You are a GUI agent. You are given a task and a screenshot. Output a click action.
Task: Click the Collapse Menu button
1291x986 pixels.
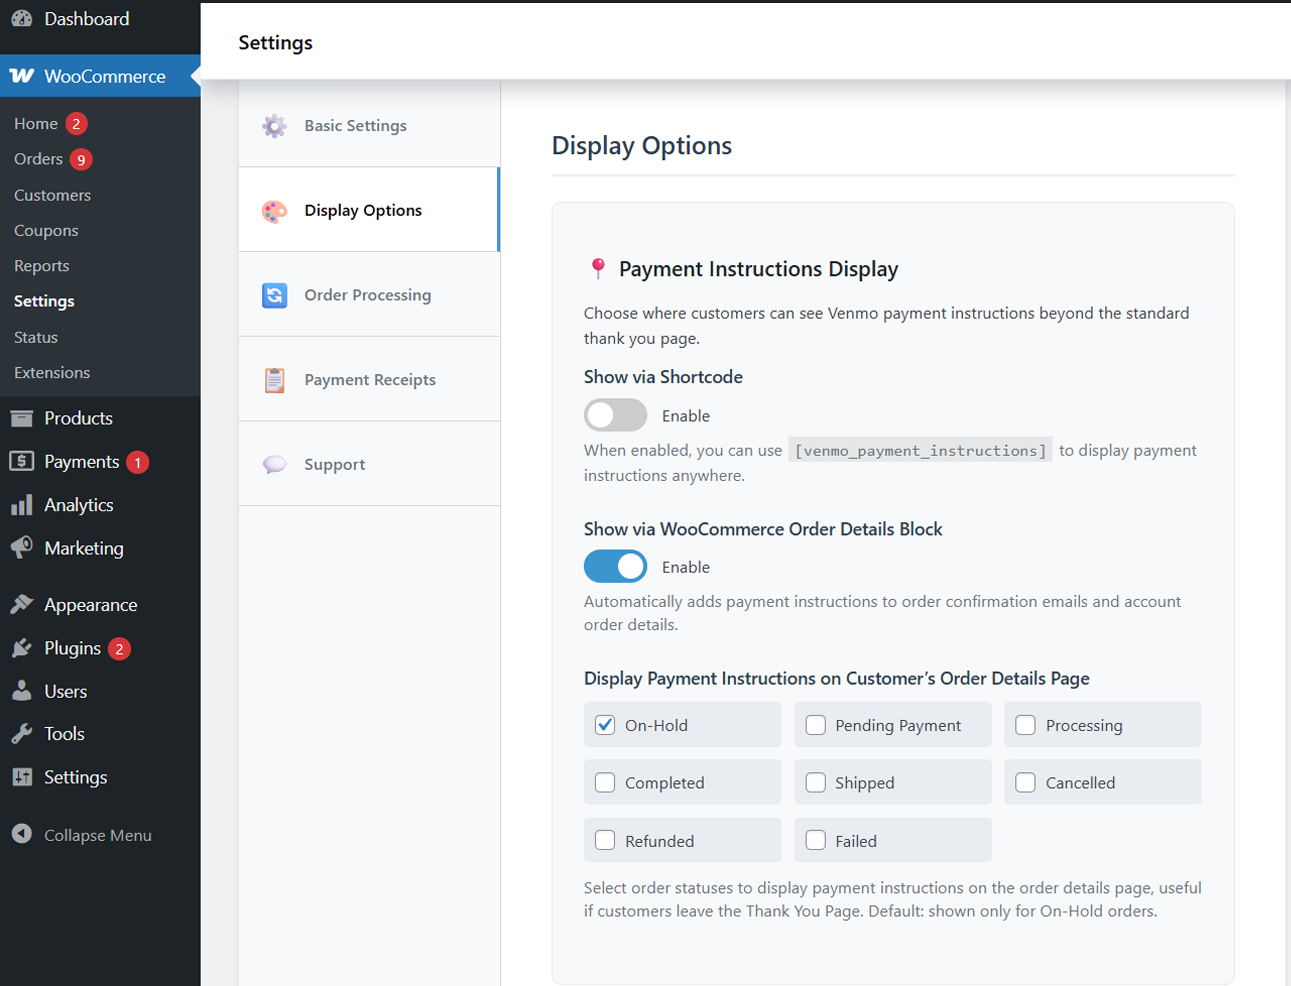pyautogui.click(x=100, y=834)
